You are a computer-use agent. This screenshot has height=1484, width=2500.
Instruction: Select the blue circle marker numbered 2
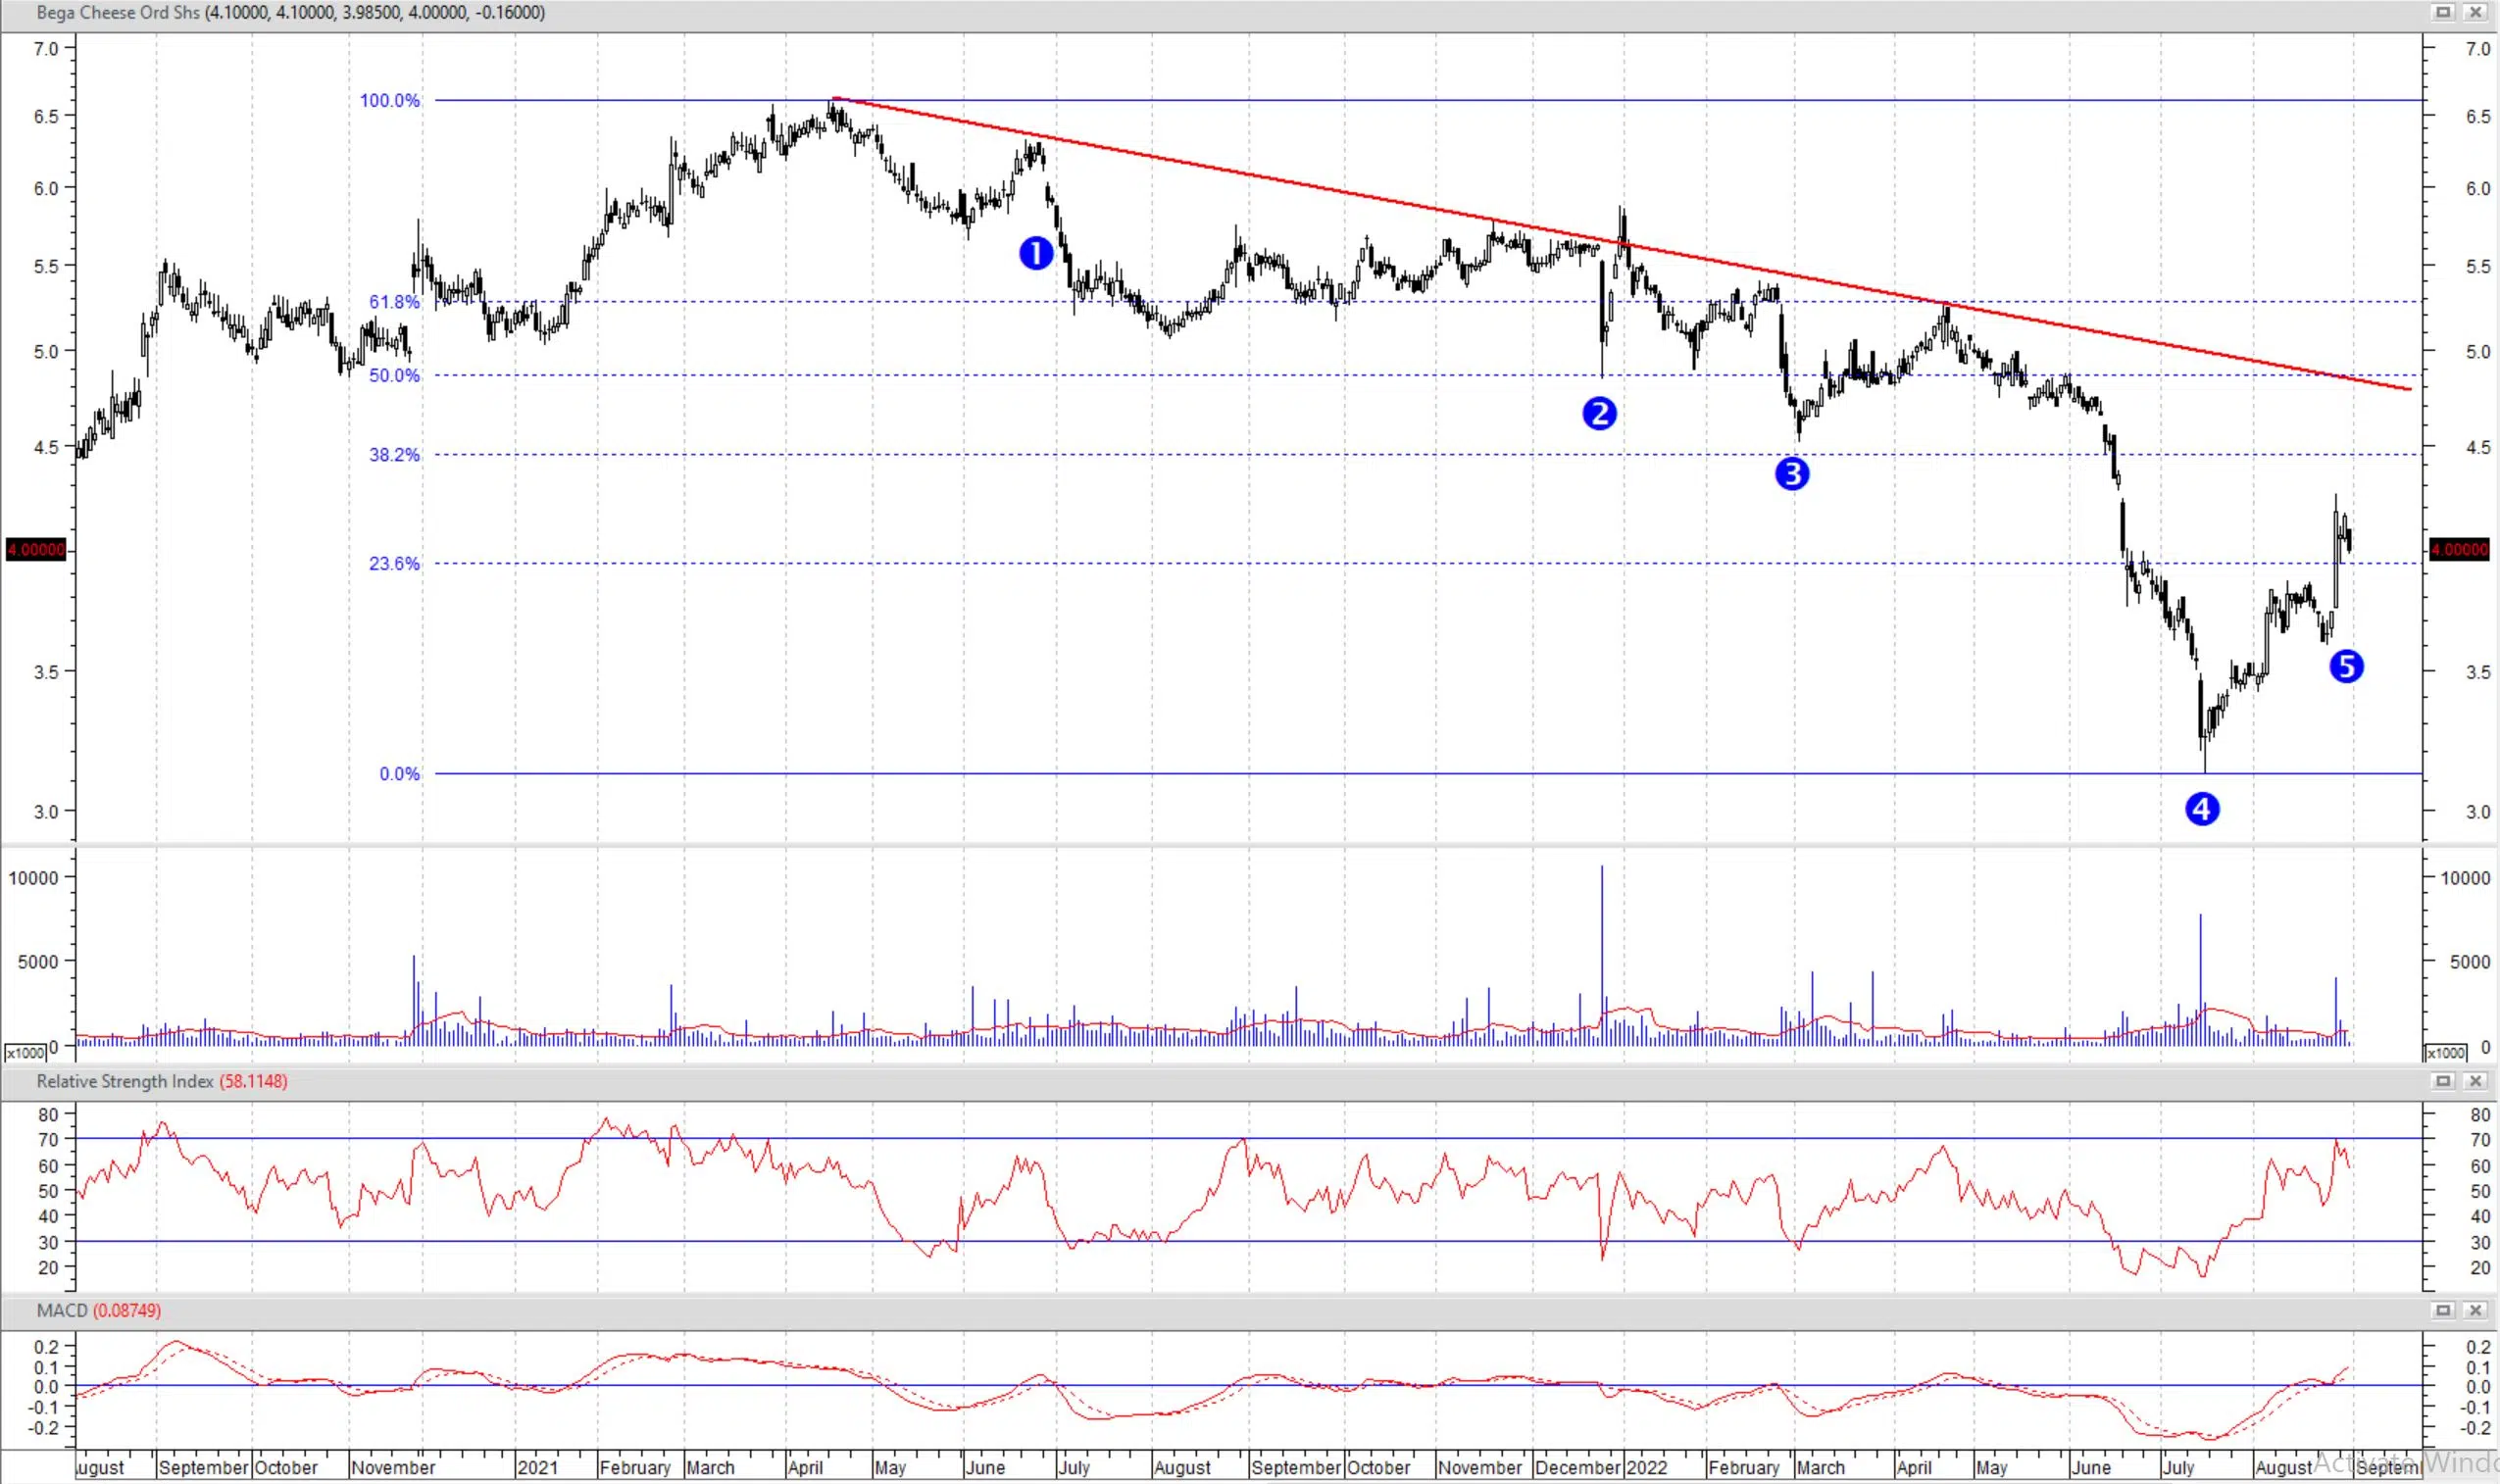1599,413
